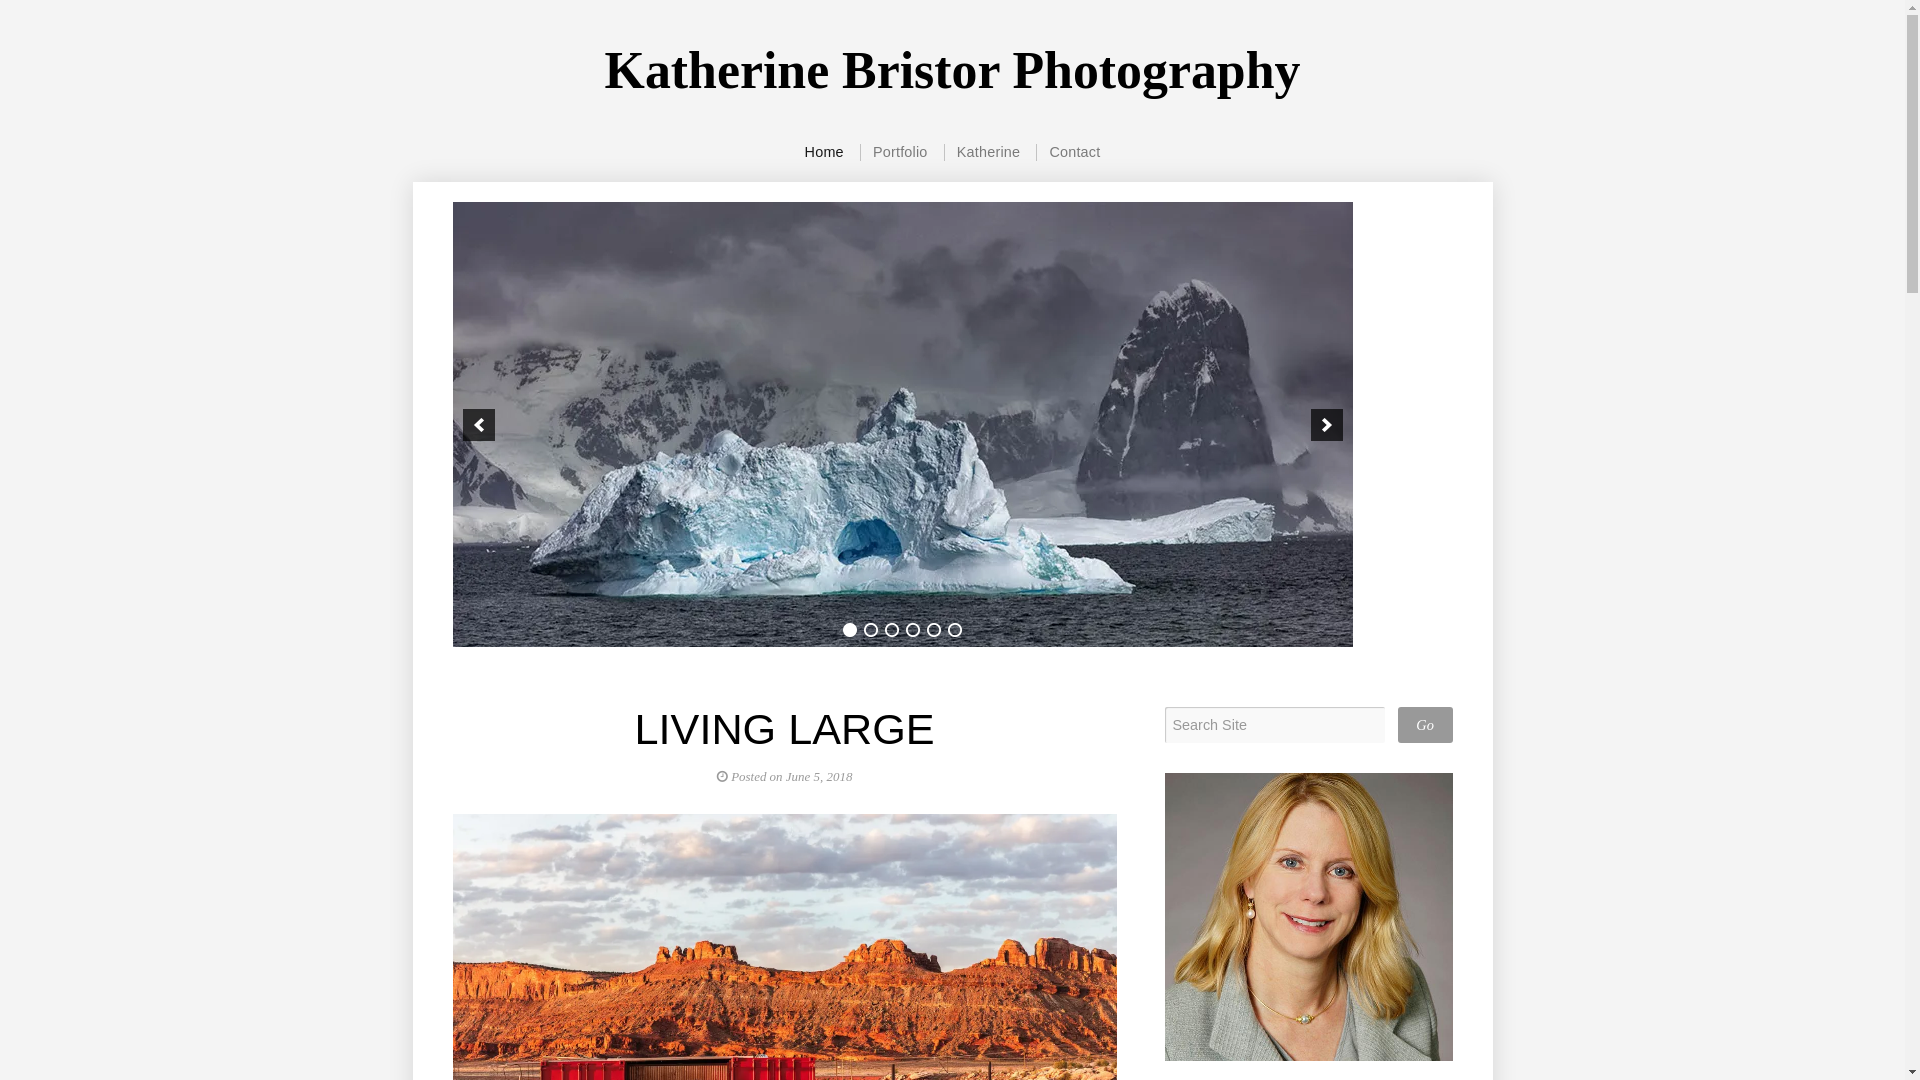Select slideshow dot number 3
Image resolution: width=1920 pixels, height=1080 pixels.
tap(891, 630)
